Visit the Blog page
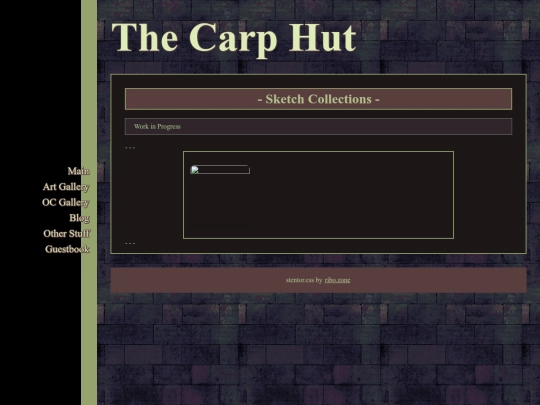 [x=80, y=218]
